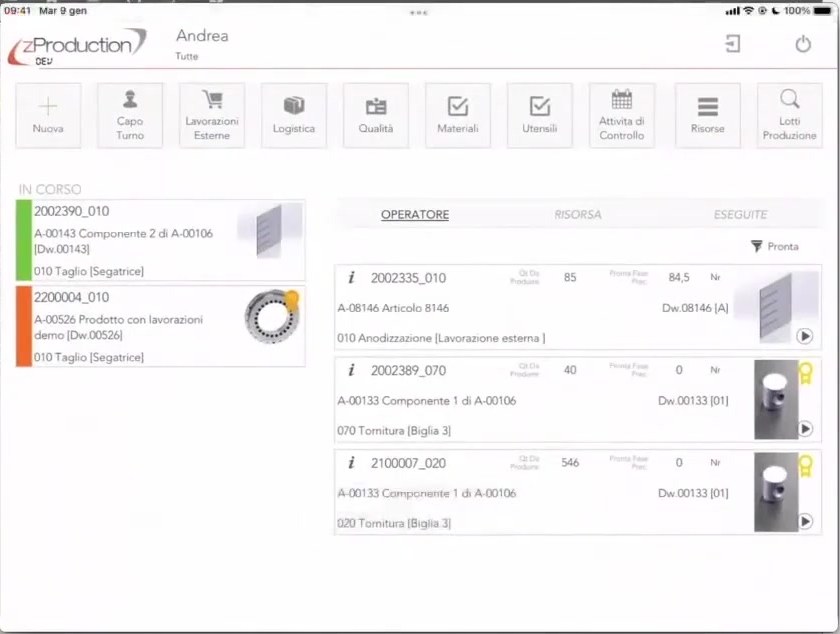The image size is (840, 634).
Task: Click 010 Anodizzazione [Lavorazione esterna]
Action: click(x=441, y=338)
